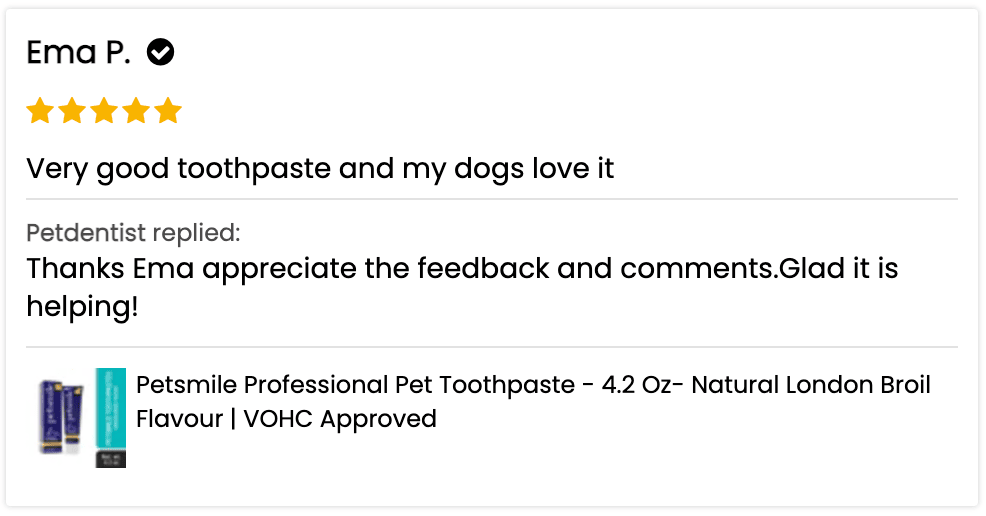
Task: Click the review text about dogs loving it
Action: pyautogui.click(x=320, y=168)
